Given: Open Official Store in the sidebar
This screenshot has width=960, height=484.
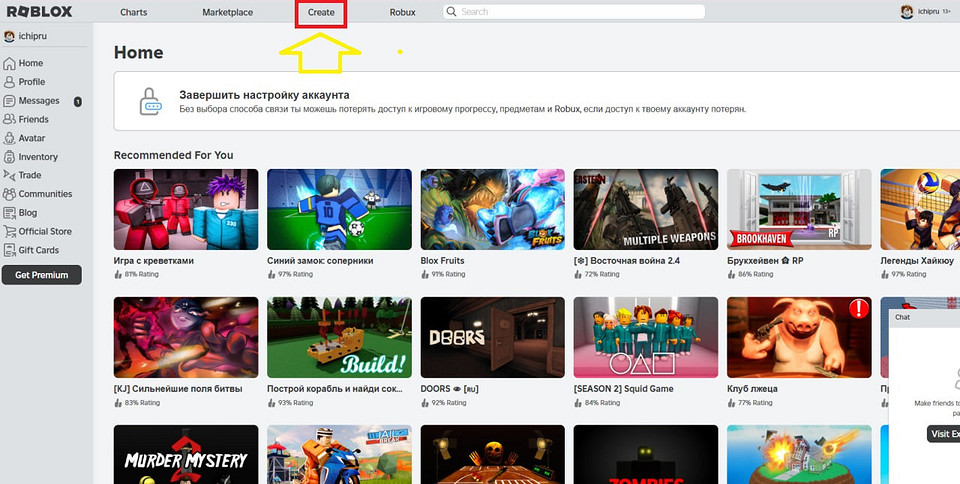Looking at the screenshot, I should click(44, 232).
